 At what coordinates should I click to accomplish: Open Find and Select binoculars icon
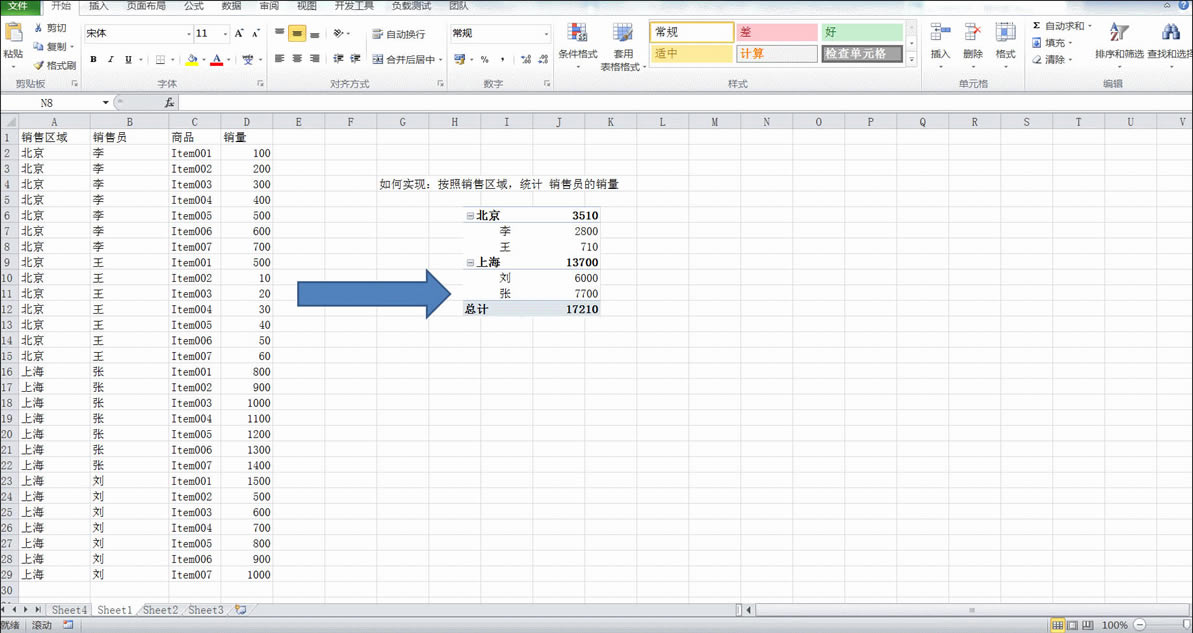pyautogui.click(x=1170, y=33)
